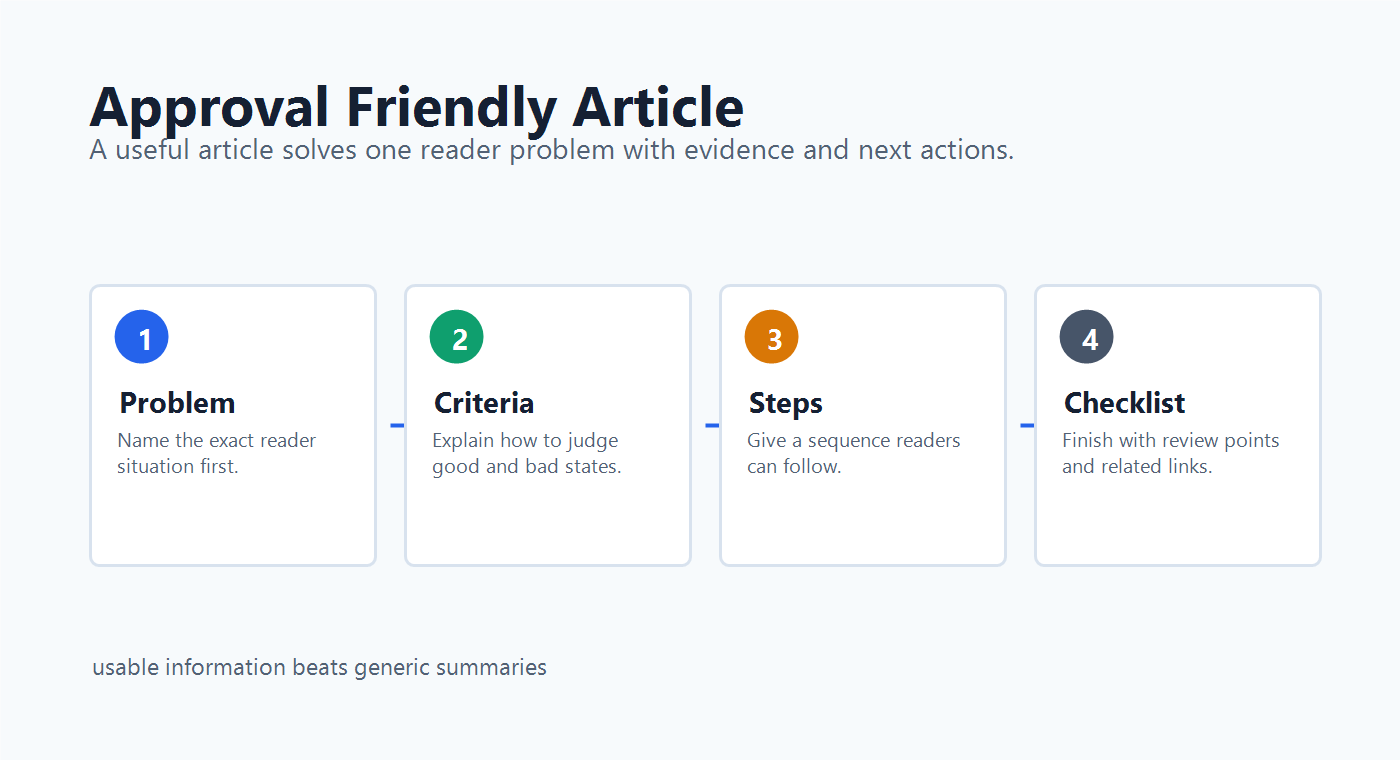1400x760 pixels.
Task: Select the Steps card heading
Action: (x=786, y=403)
